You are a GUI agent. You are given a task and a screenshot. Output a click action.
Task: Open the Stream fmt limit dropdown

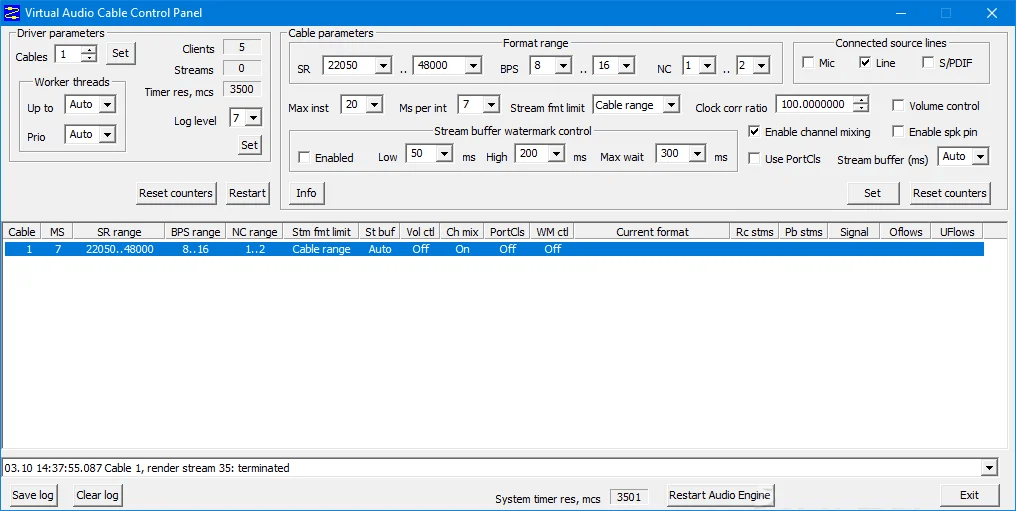point(671,104)
